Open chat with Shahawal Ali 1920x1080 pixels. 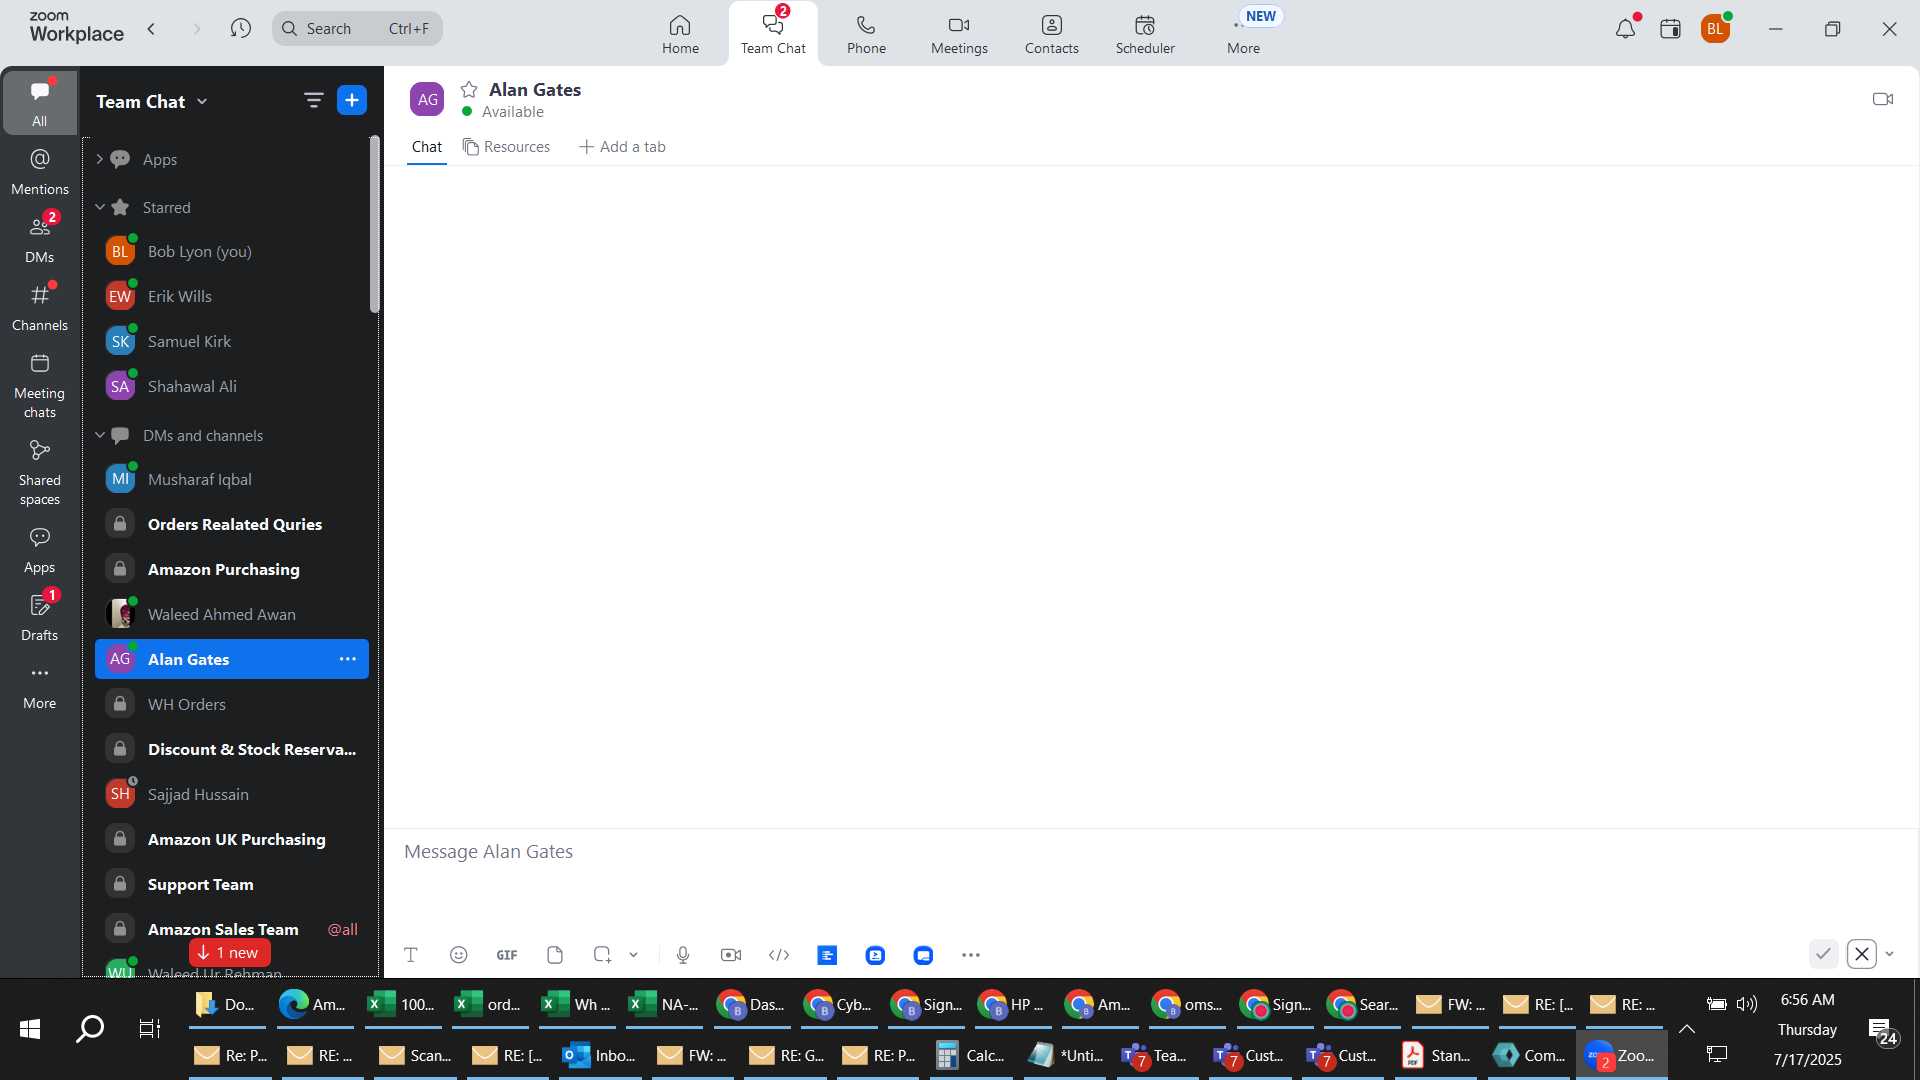coord(232,386)
